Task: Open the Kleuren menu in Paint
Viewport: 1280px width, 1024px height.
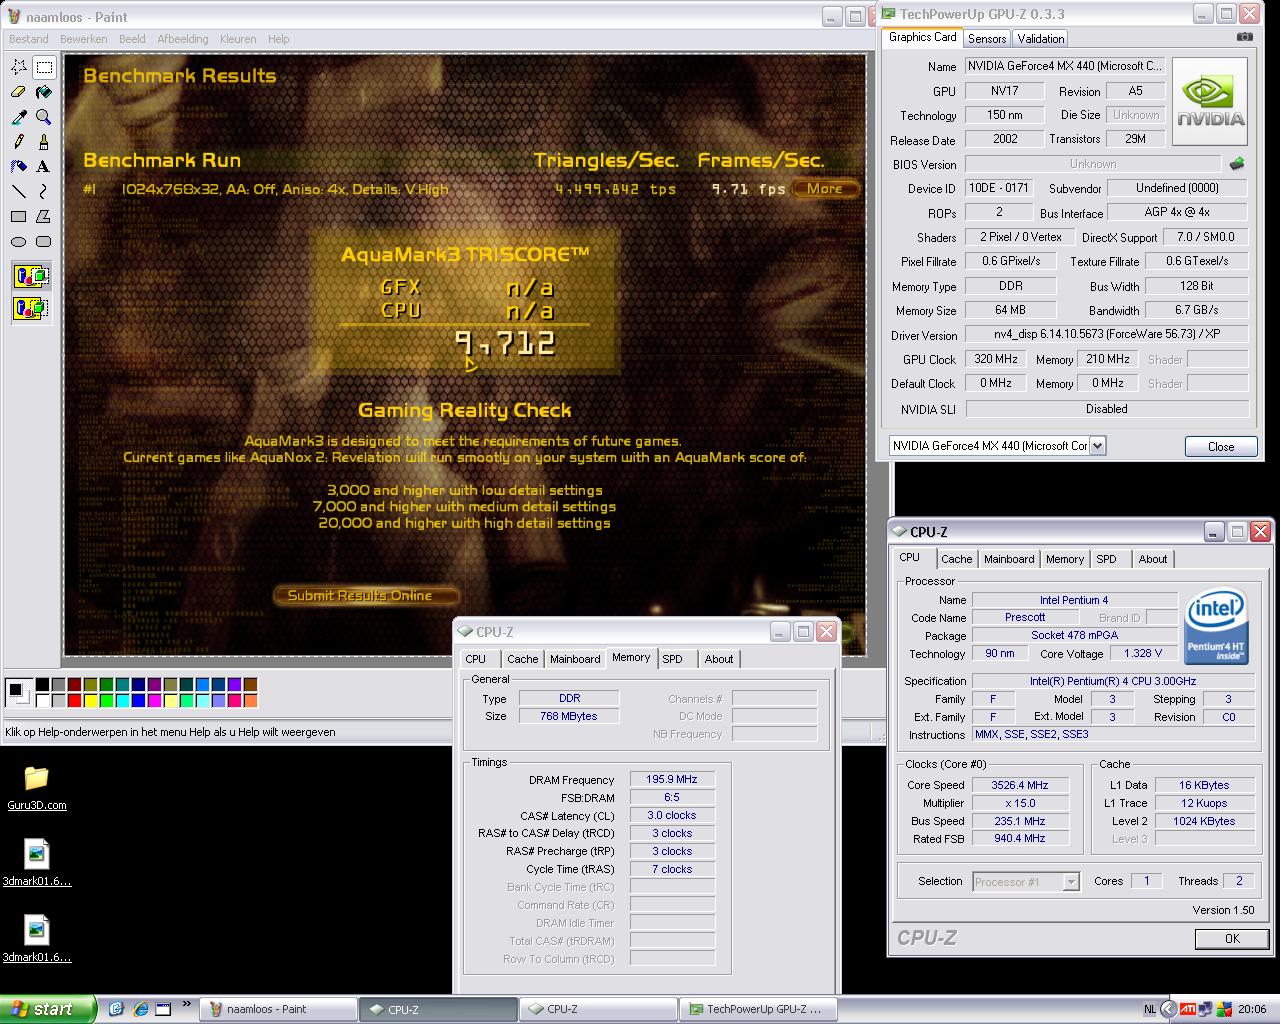Action: click(238, 39)
